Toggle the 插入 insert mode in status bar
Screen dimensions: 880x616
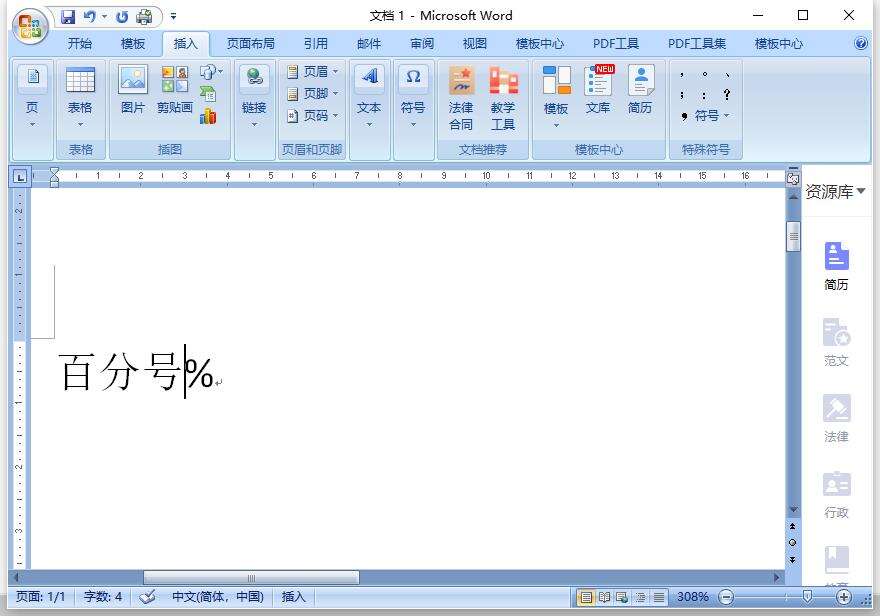pyautogui.click(x=294, y=597)
